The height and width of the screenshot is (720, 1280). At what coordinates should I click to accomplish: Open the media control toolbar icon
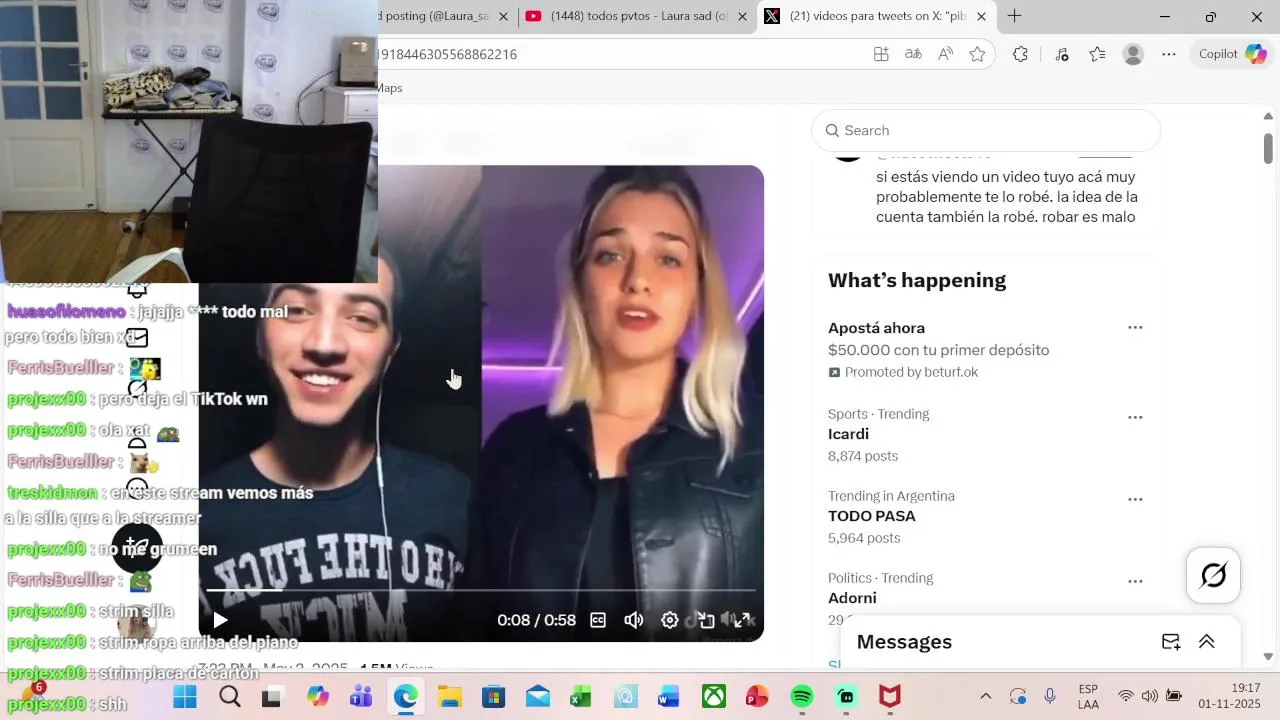(1062, 54)
